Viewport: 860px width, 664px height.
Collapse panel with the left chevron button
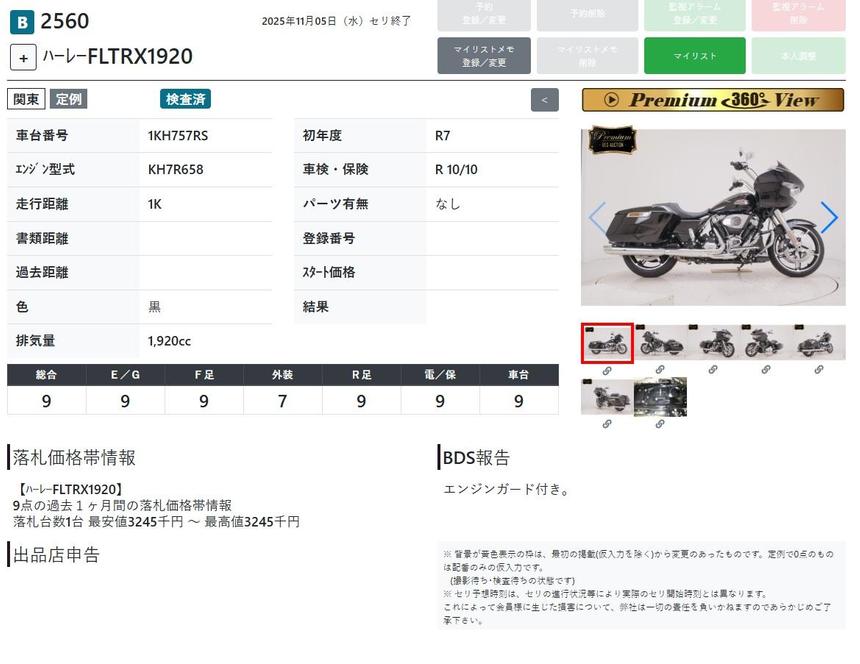[544, 100]
